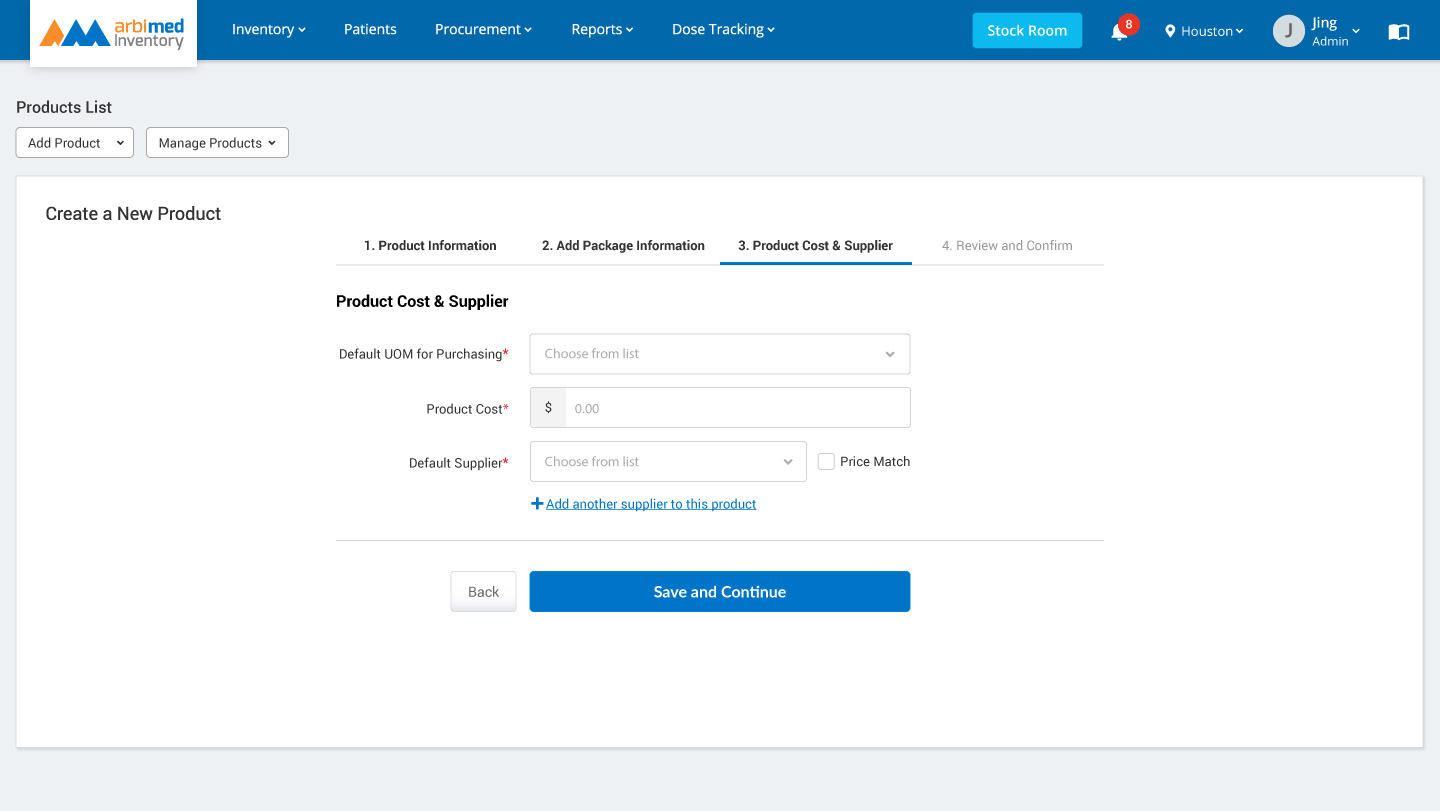The width and height of the screenshot is (1440, 811).
Task: Click the Default UOM for Purchasing label
Action: (x=423, y=354)
